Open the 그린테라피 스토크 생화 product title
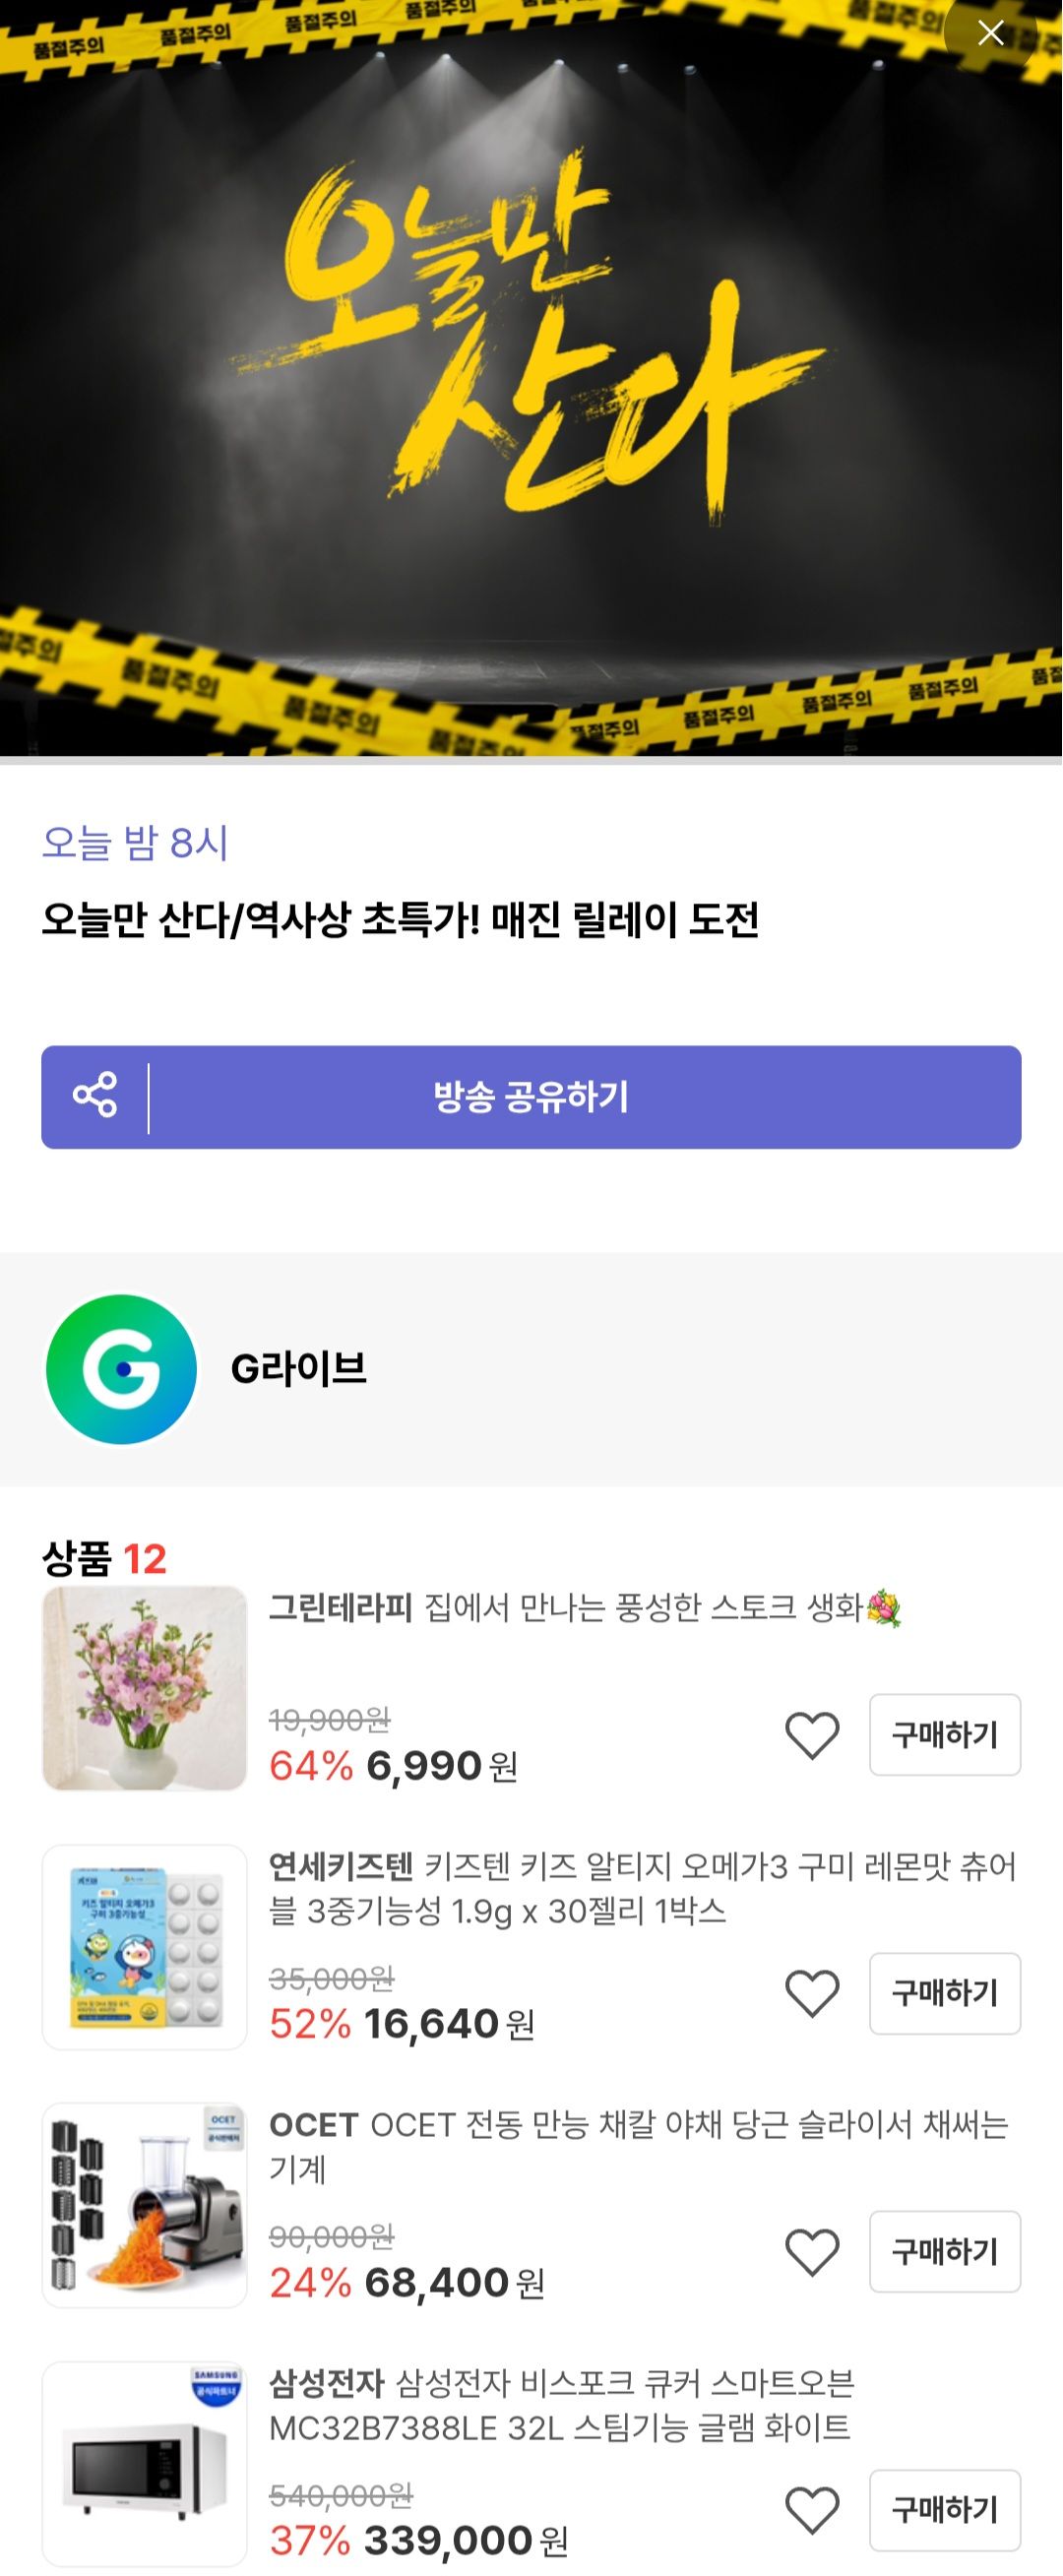Screen dimensions: 1063x2576 click(585, 1609)
